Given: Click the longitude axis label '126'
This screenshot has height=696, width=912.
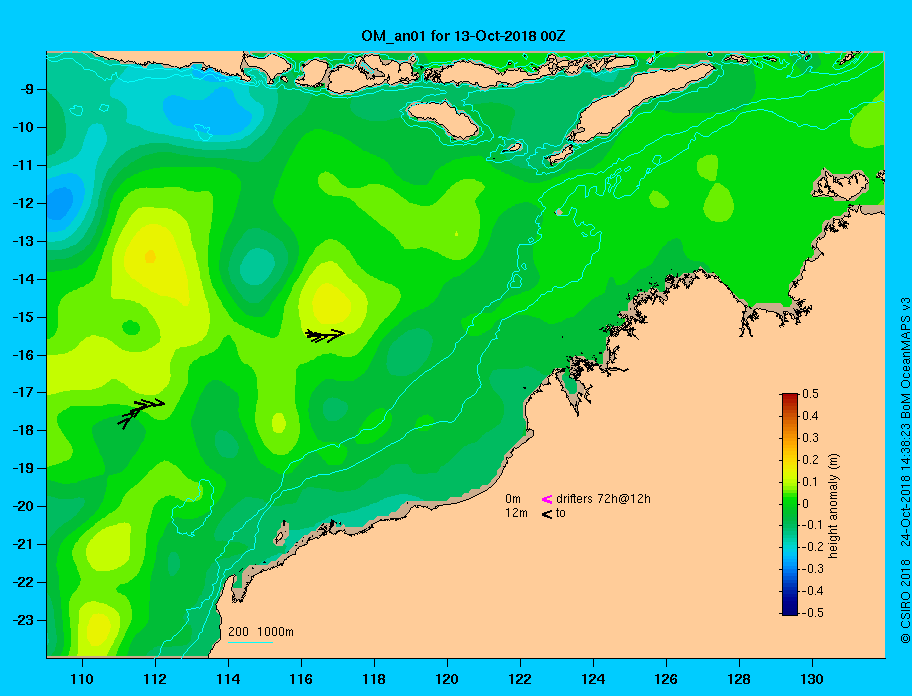Looking at the screenshot, I should coord(666,679).
